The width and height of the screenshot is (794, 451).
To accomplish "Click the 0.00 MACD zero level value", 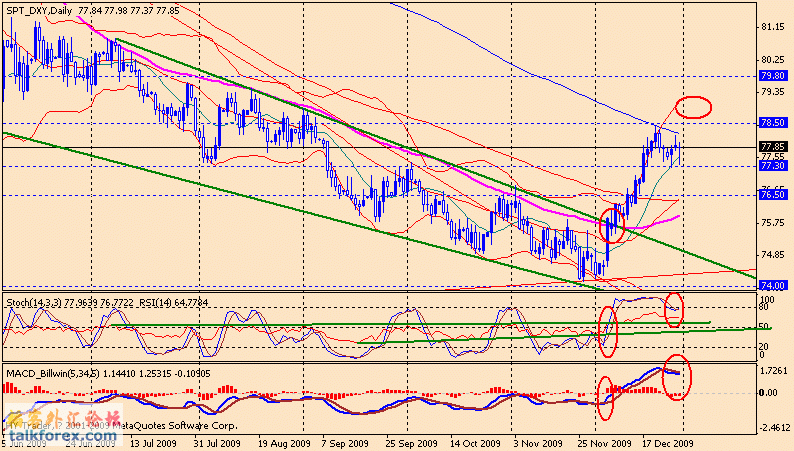I will 769,393.
